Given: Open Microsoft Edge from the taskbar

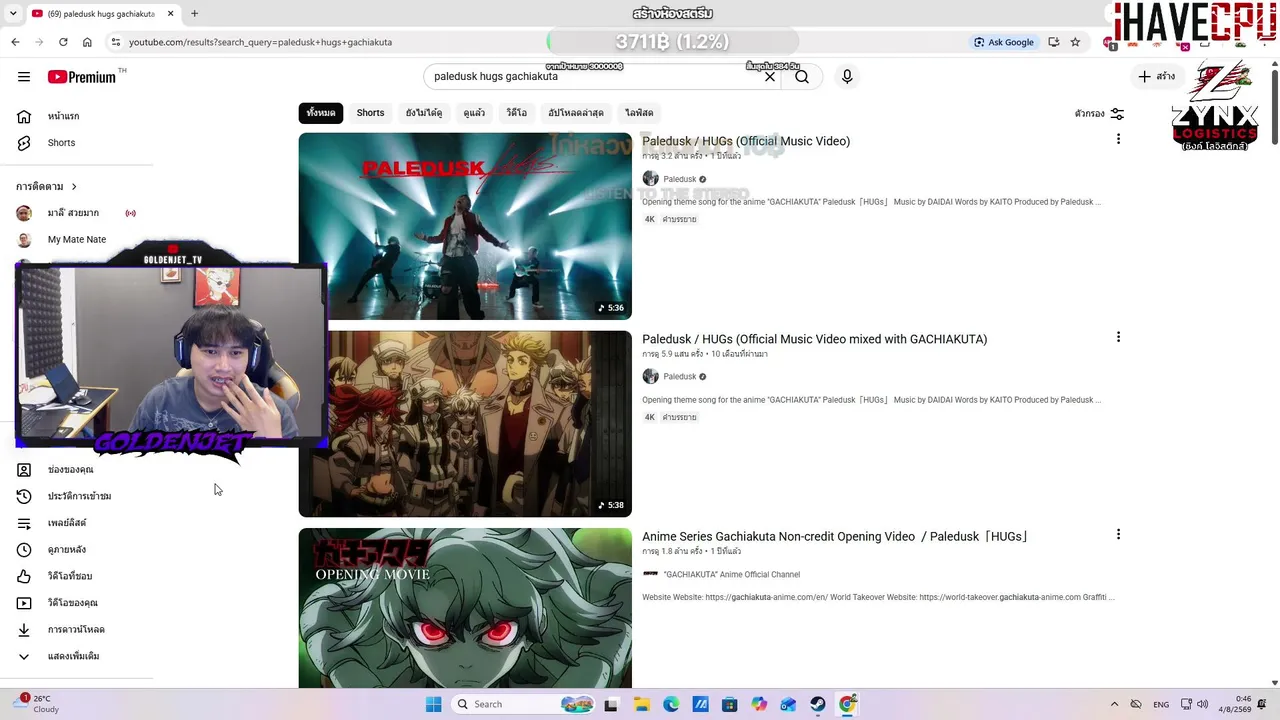Looking at the screenshot, I should (x=671, y=704).
